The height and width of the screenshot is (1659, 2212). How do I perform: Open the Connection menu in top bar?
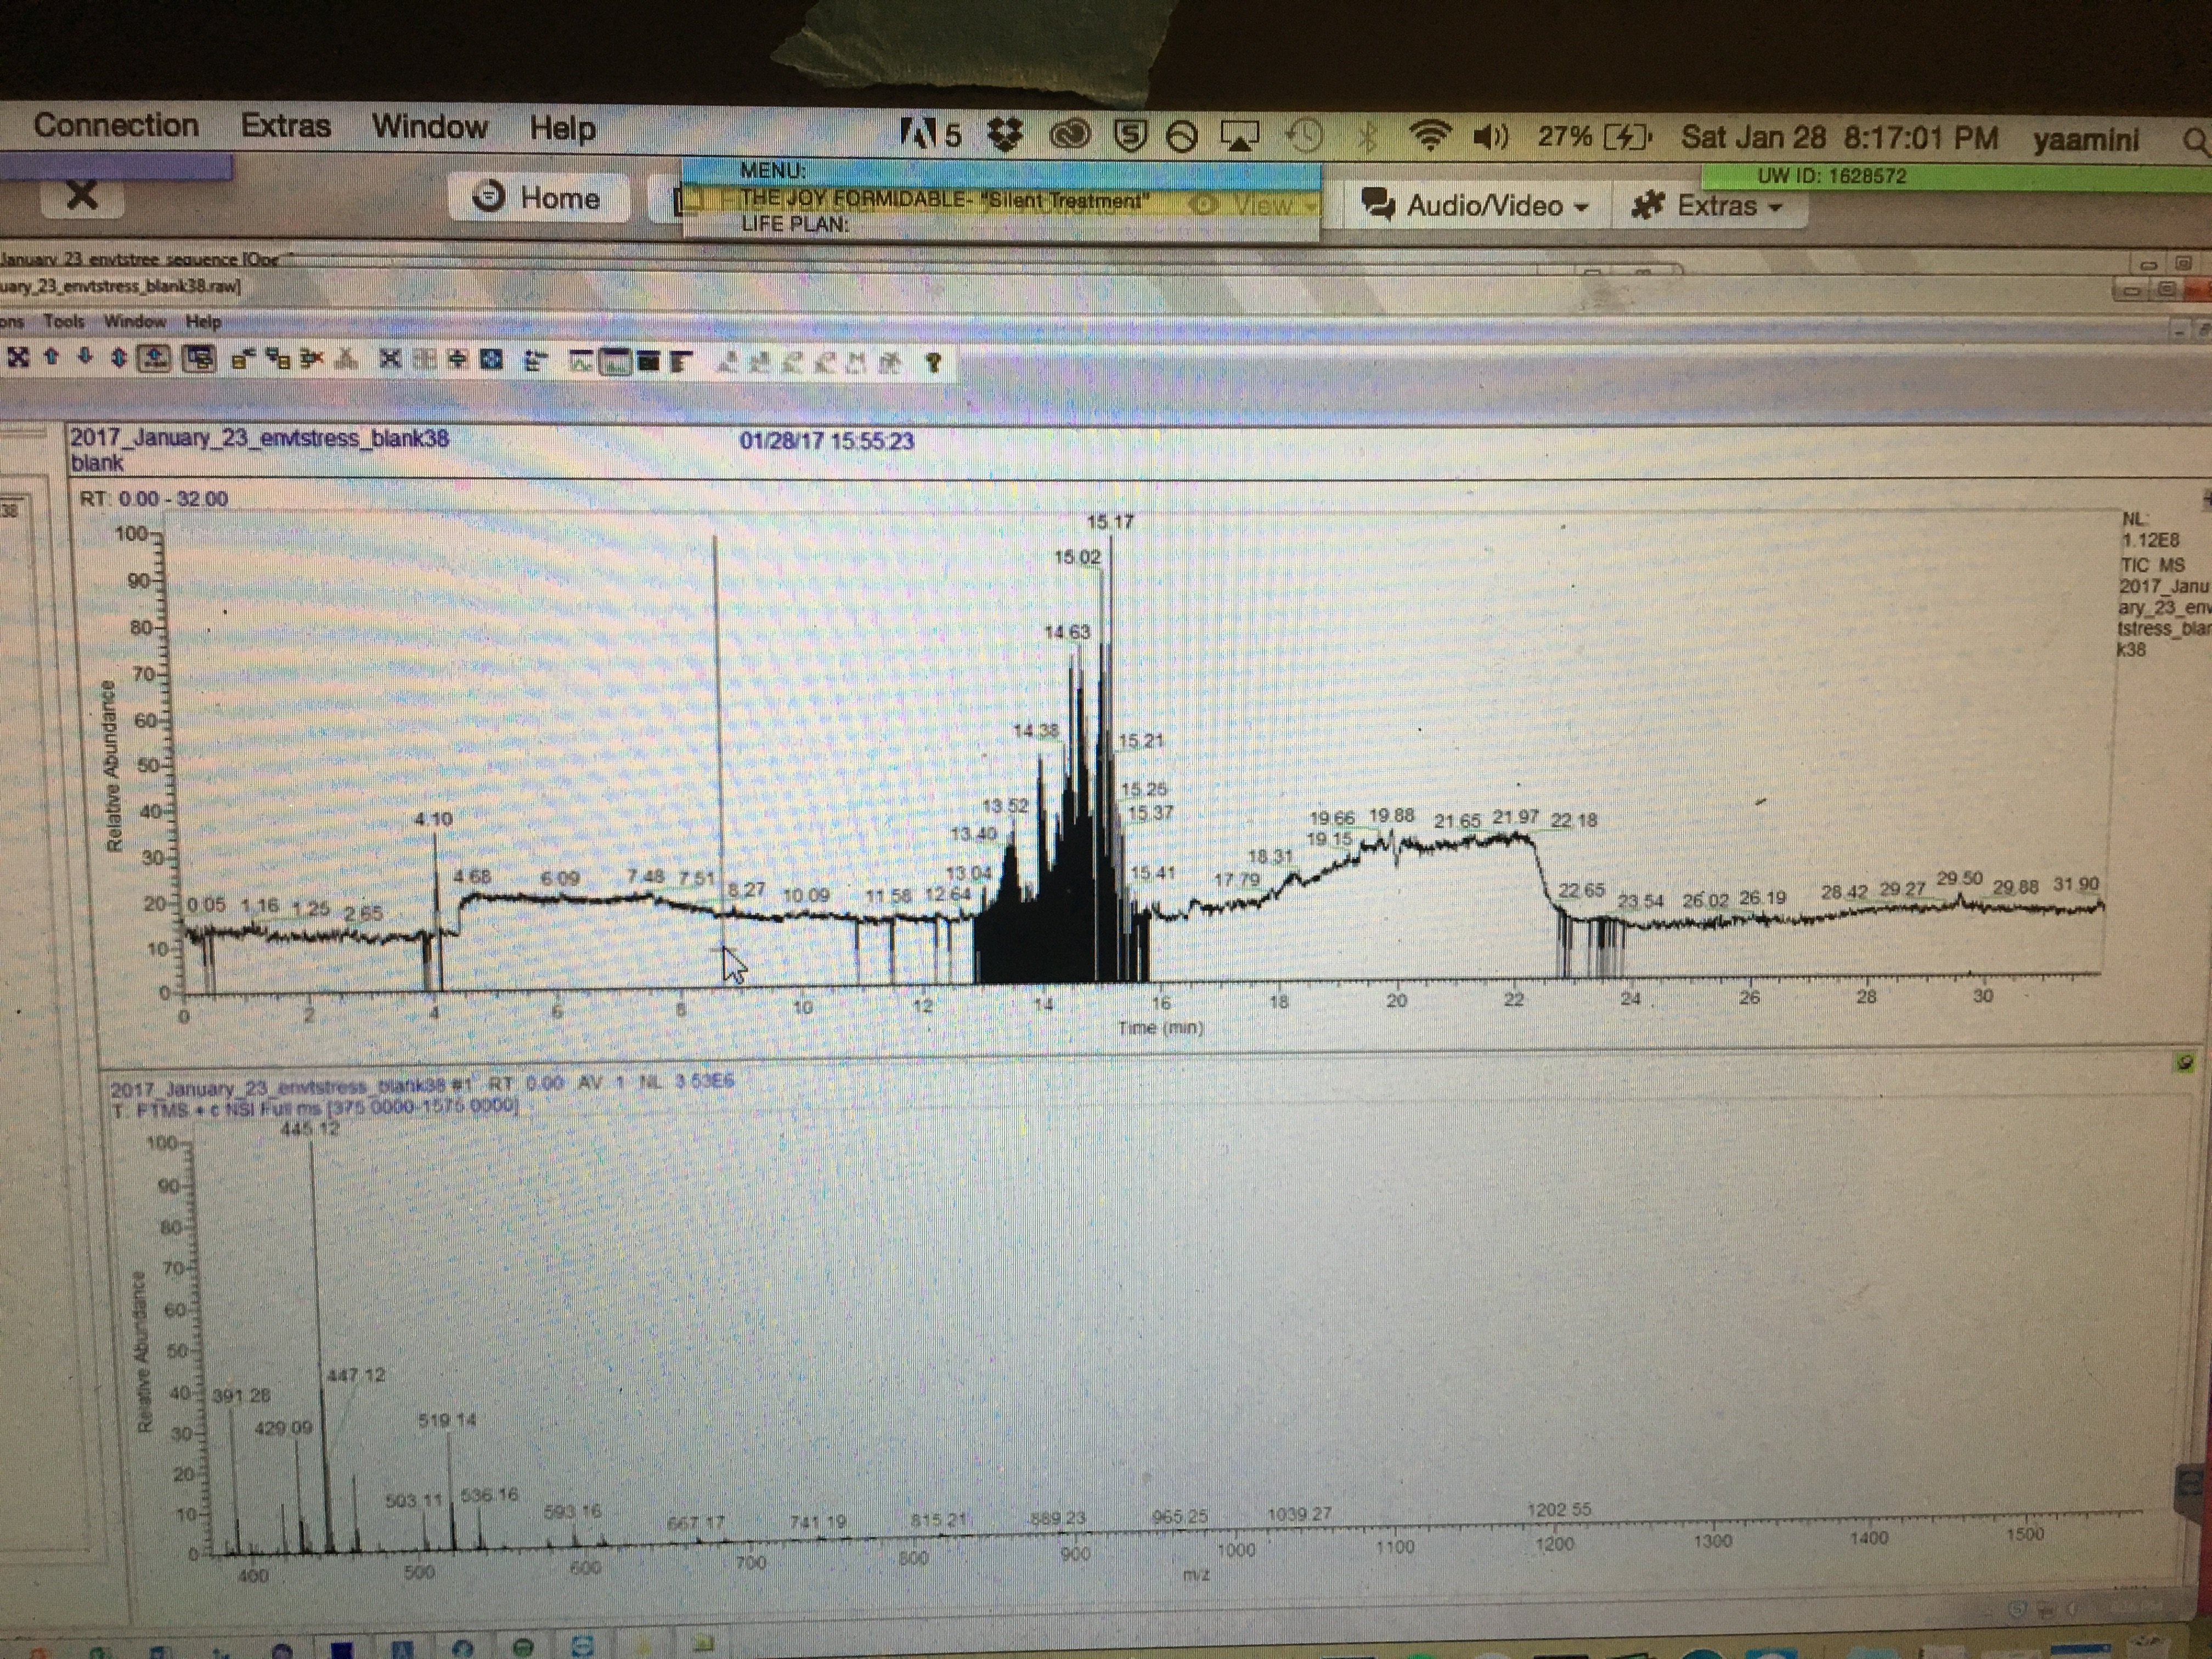[x=115, y=126]
